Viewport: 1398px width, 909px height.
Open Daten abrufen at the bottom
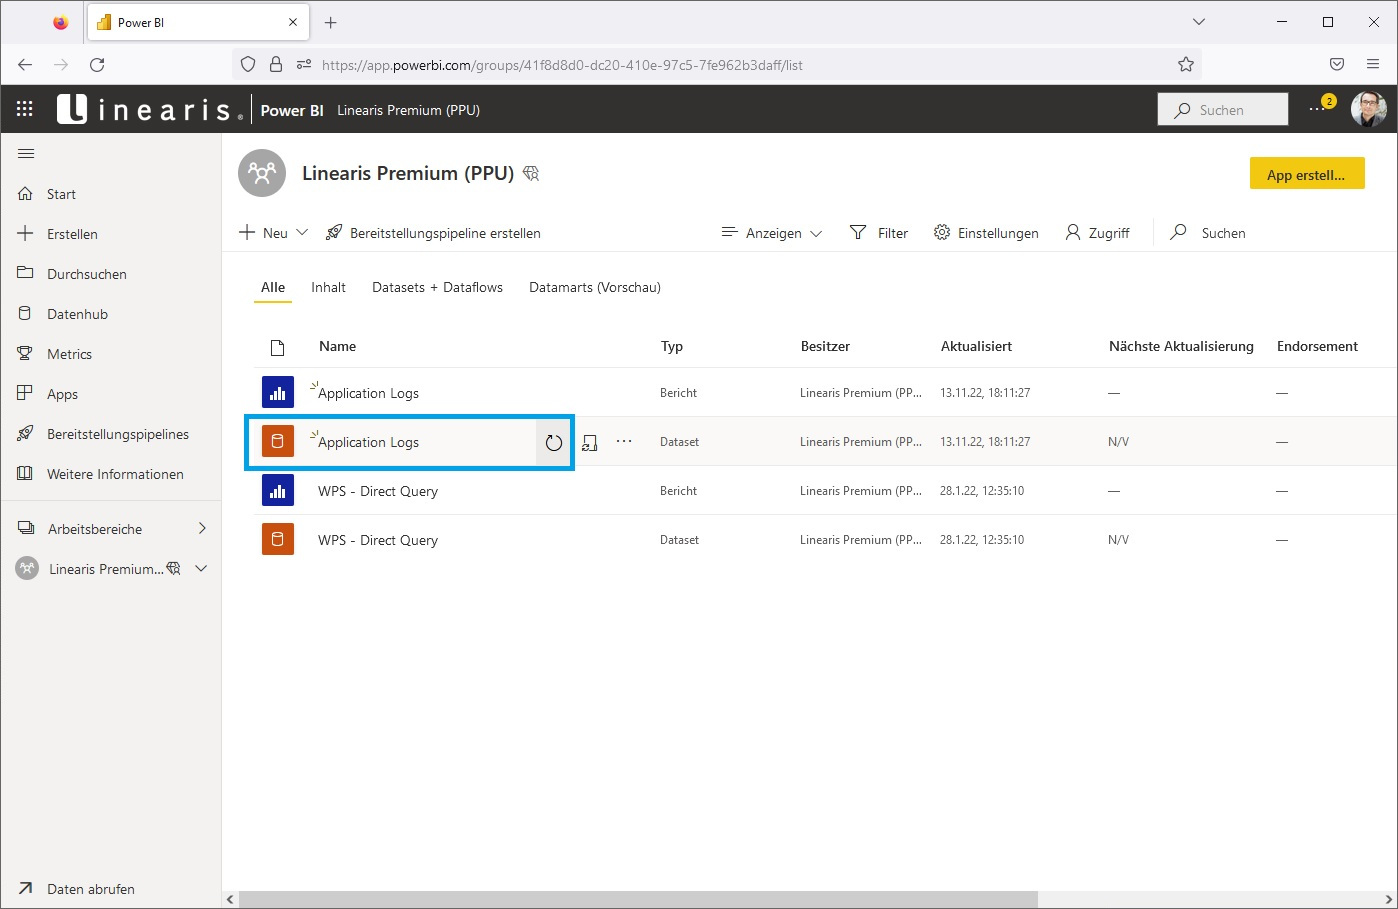(90, 888)
